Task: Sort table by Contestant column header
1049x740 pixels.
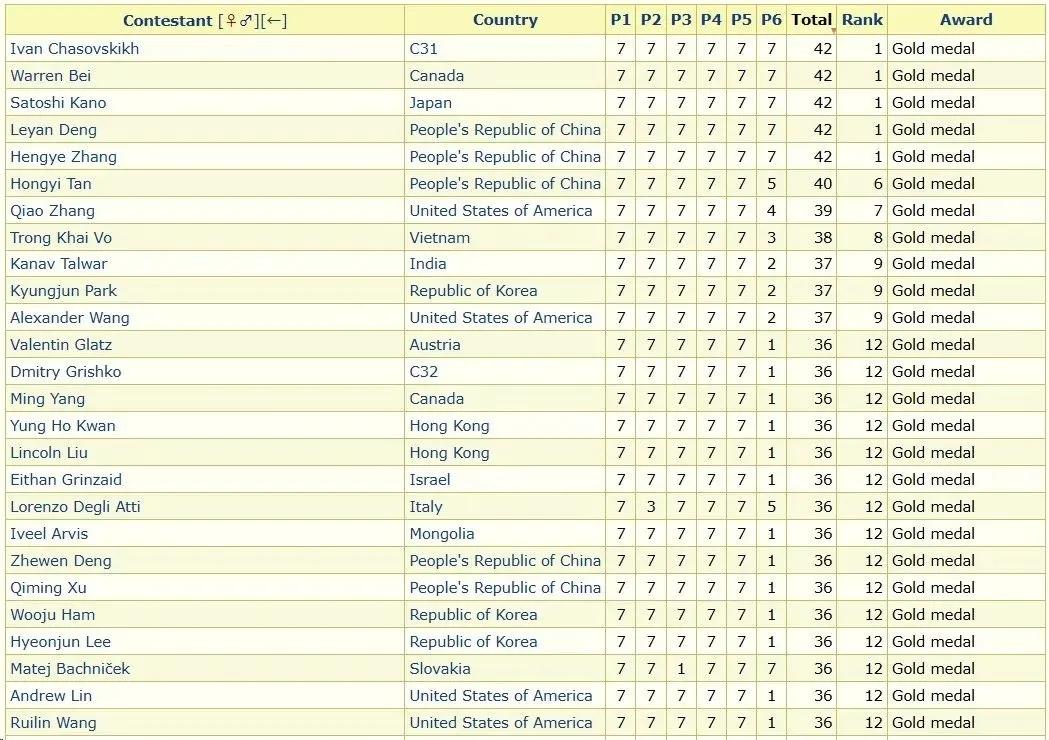Action: pos(167,20)
